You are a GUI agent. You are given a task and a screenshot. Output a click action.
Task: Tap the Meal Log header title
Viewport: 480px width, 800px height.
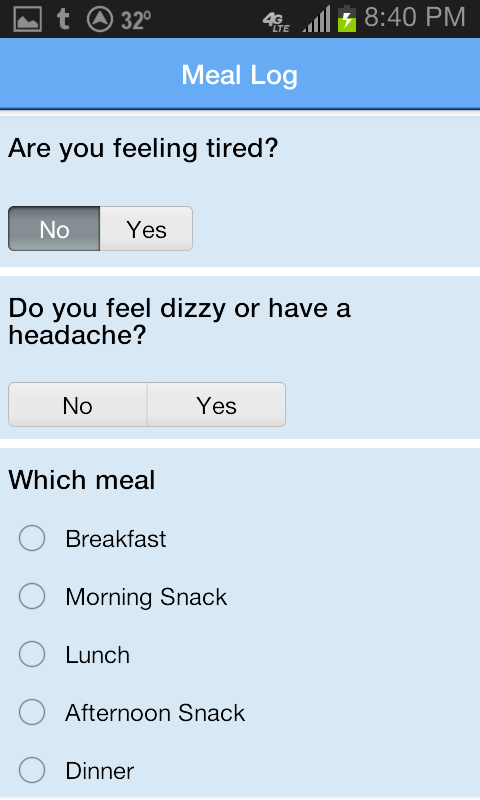pyautogui.click(x=240, y=76)
